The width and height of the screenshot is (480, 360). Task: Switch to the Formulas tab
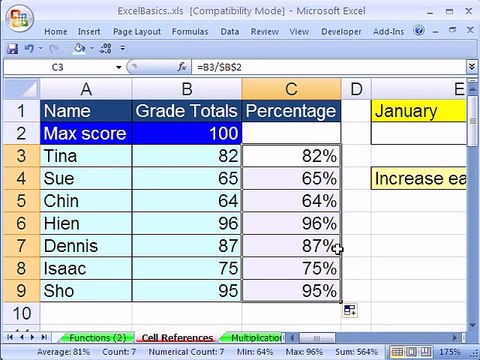(x=190, y=32)
